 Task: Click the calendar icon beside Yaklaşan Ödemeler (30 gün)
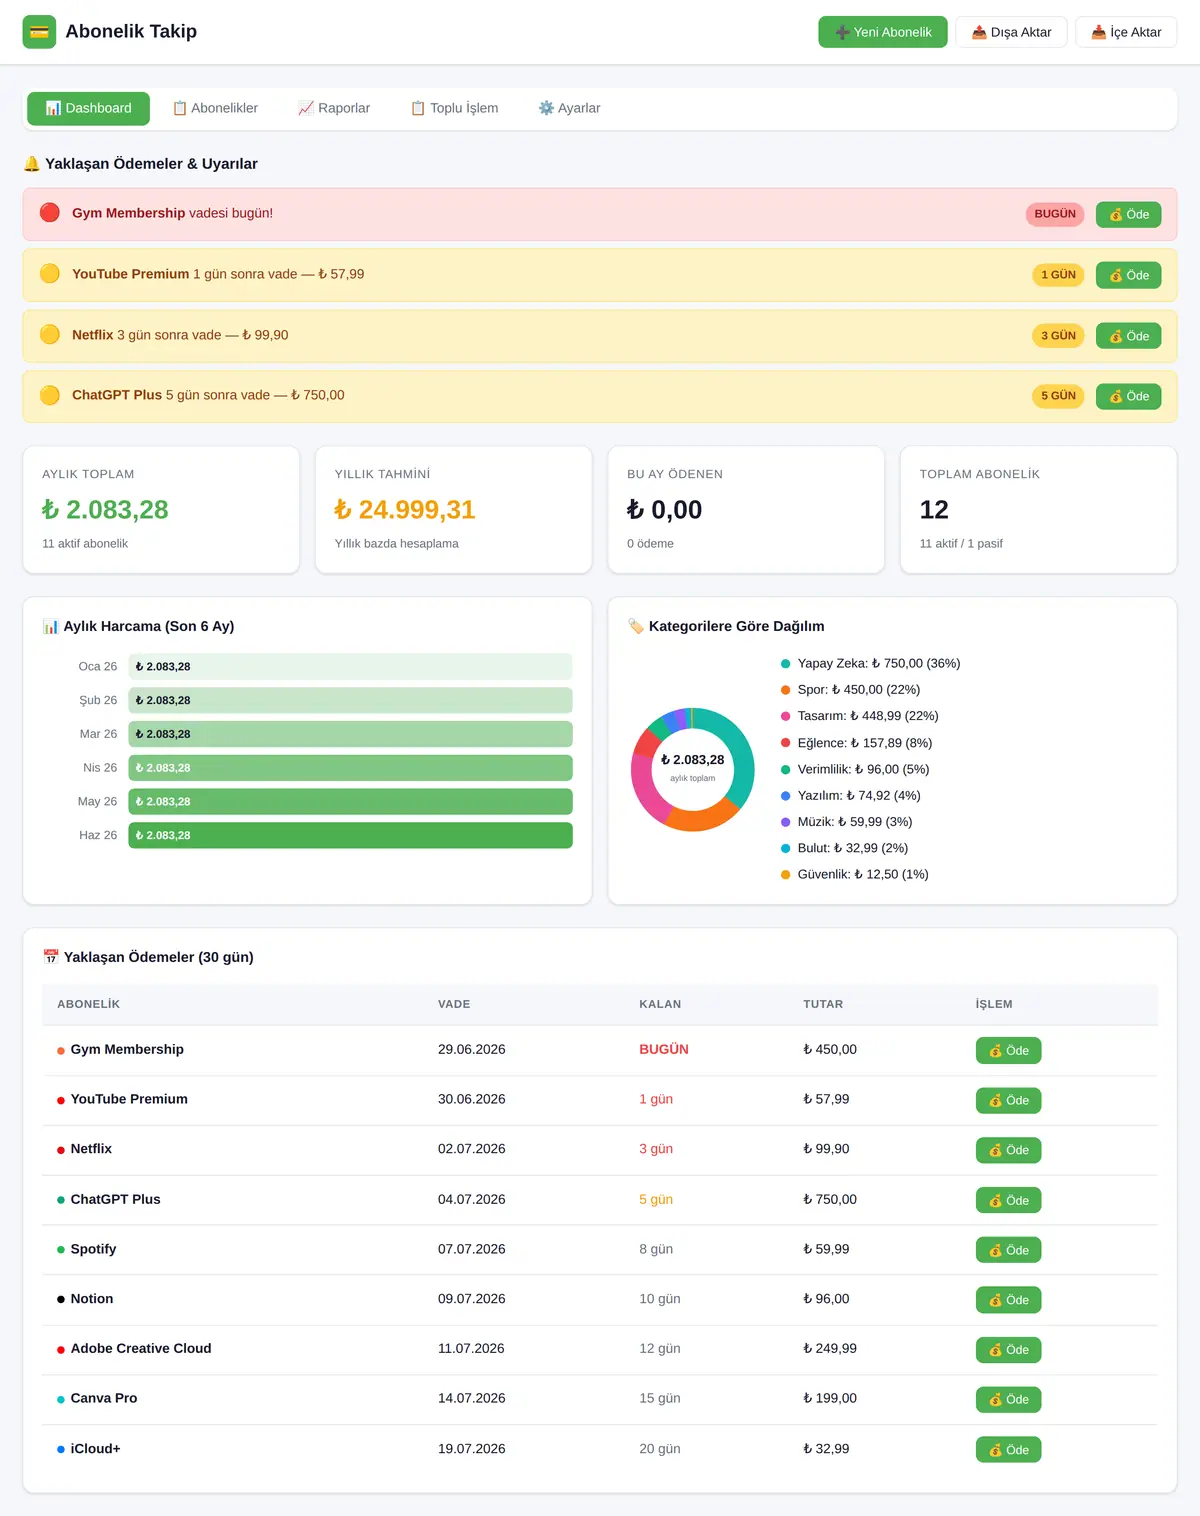click(51, 957)
